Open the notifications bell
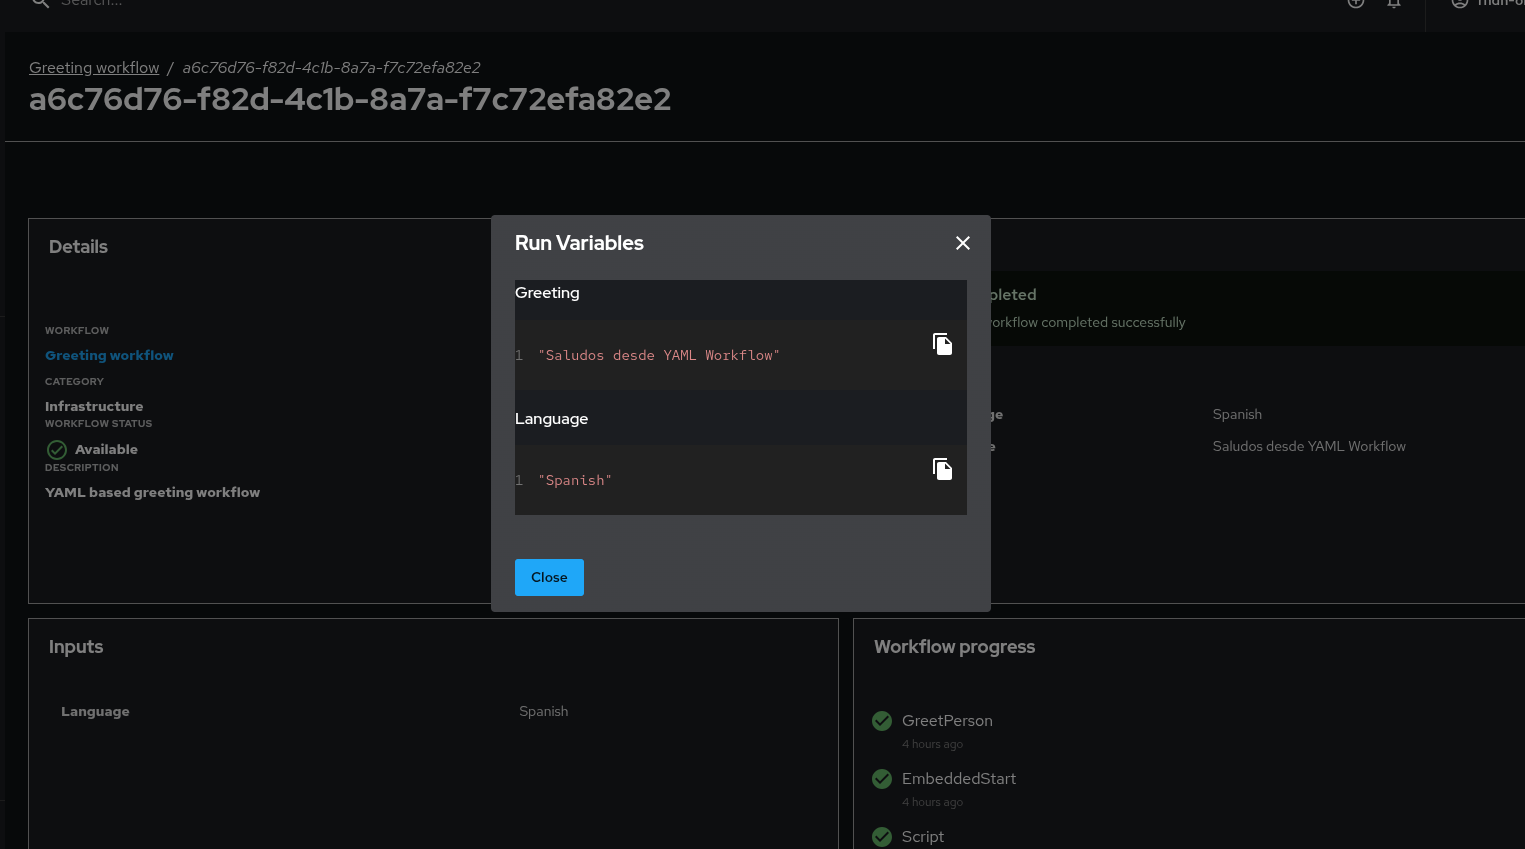Screen dimensions: 1525x849 (x=1393, y=3)
